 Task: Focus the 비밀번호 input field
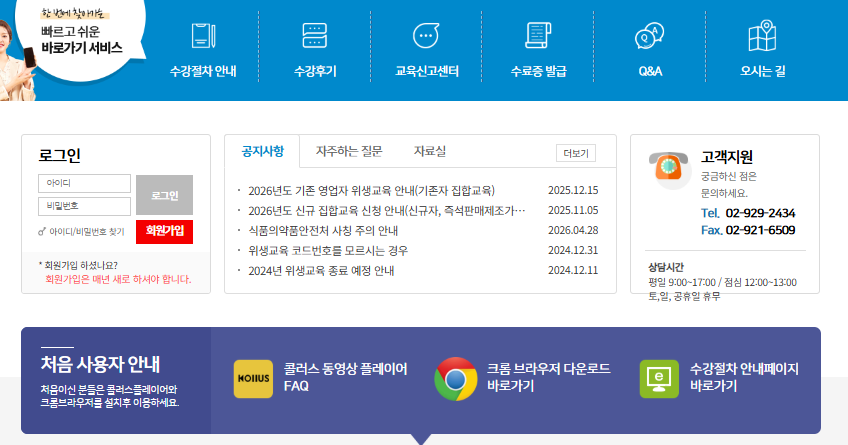(84, 206)
